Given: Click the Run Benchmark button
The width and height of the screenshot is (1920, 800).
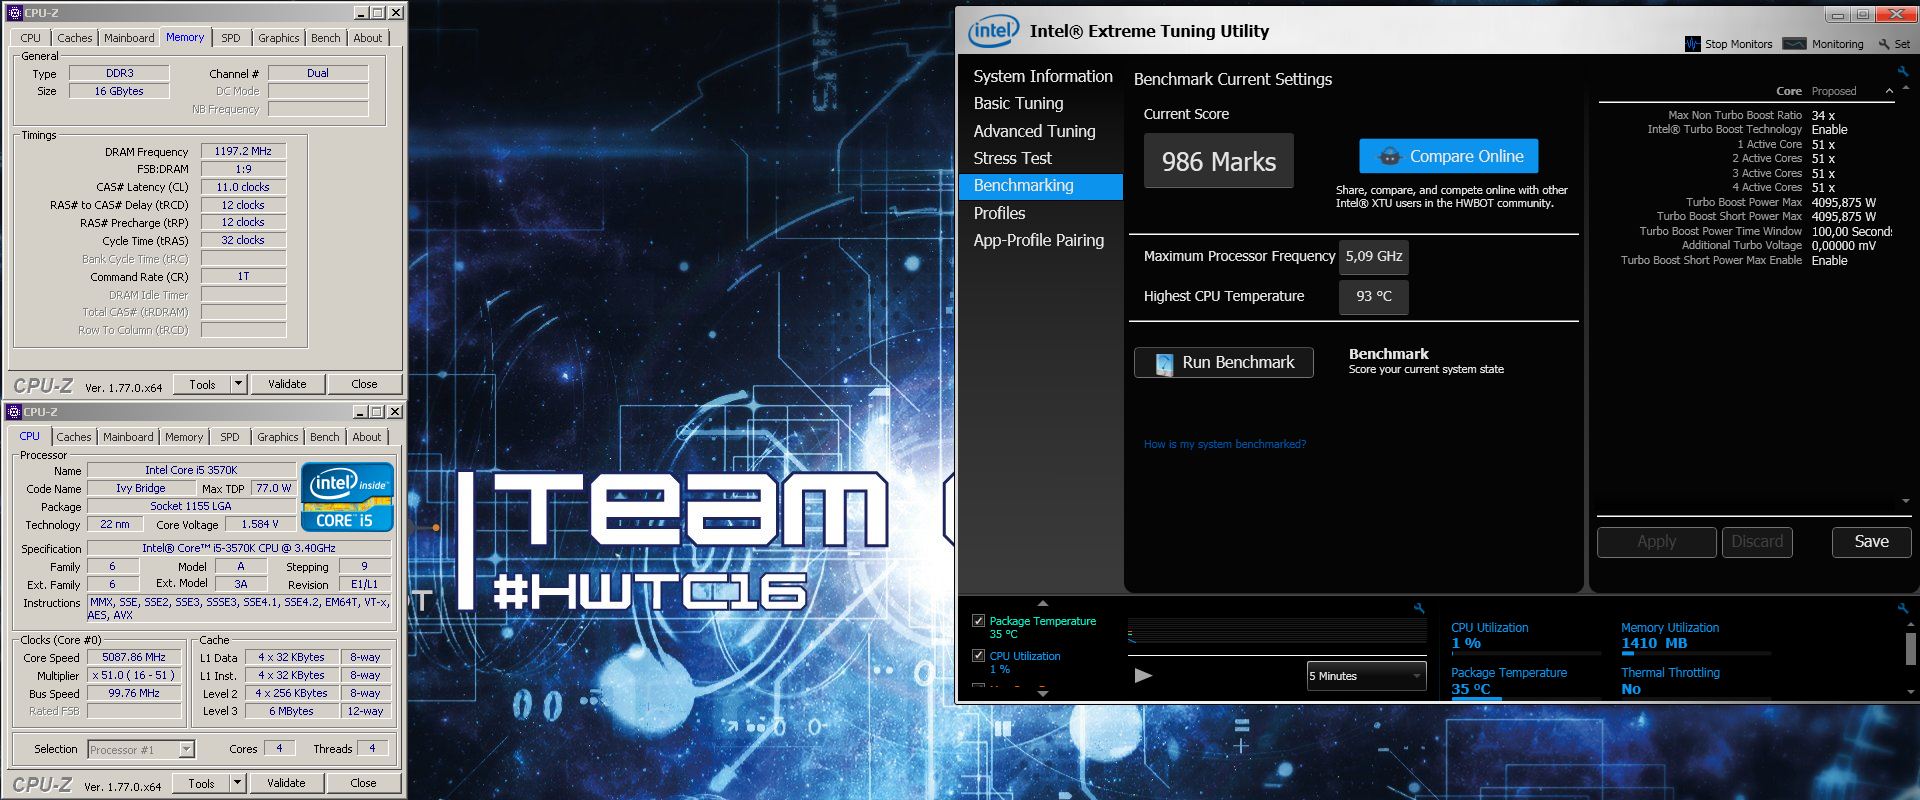Looking at the screenshot, I should point(1224,362).
